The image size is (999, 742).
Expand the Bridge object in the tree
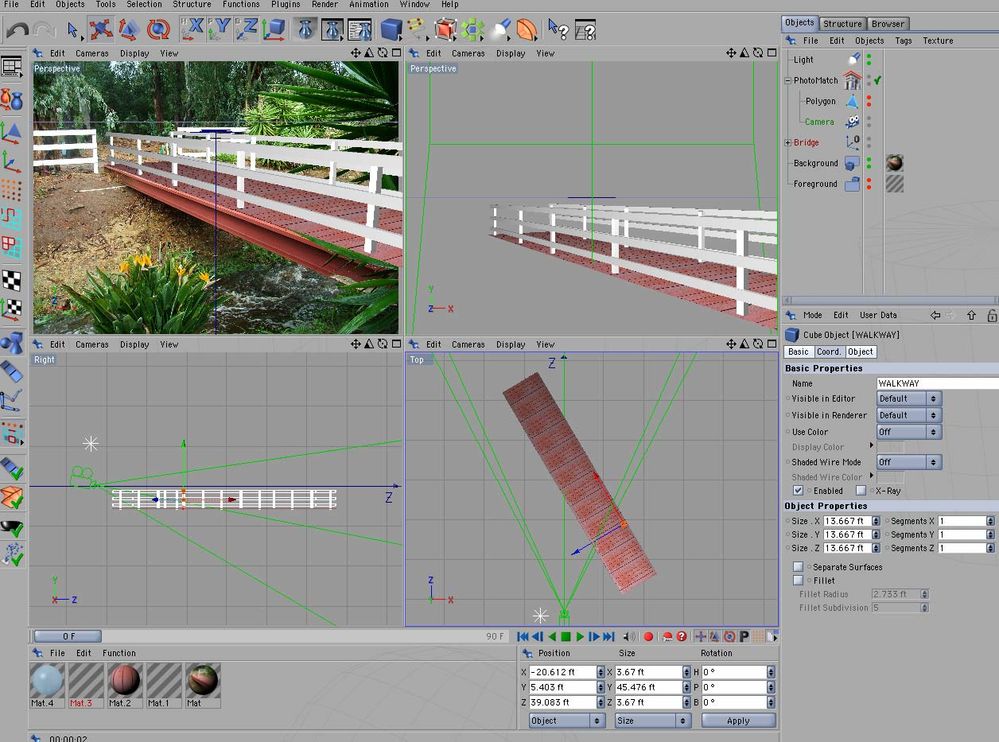pyautogui.click(x=788, y=143)
